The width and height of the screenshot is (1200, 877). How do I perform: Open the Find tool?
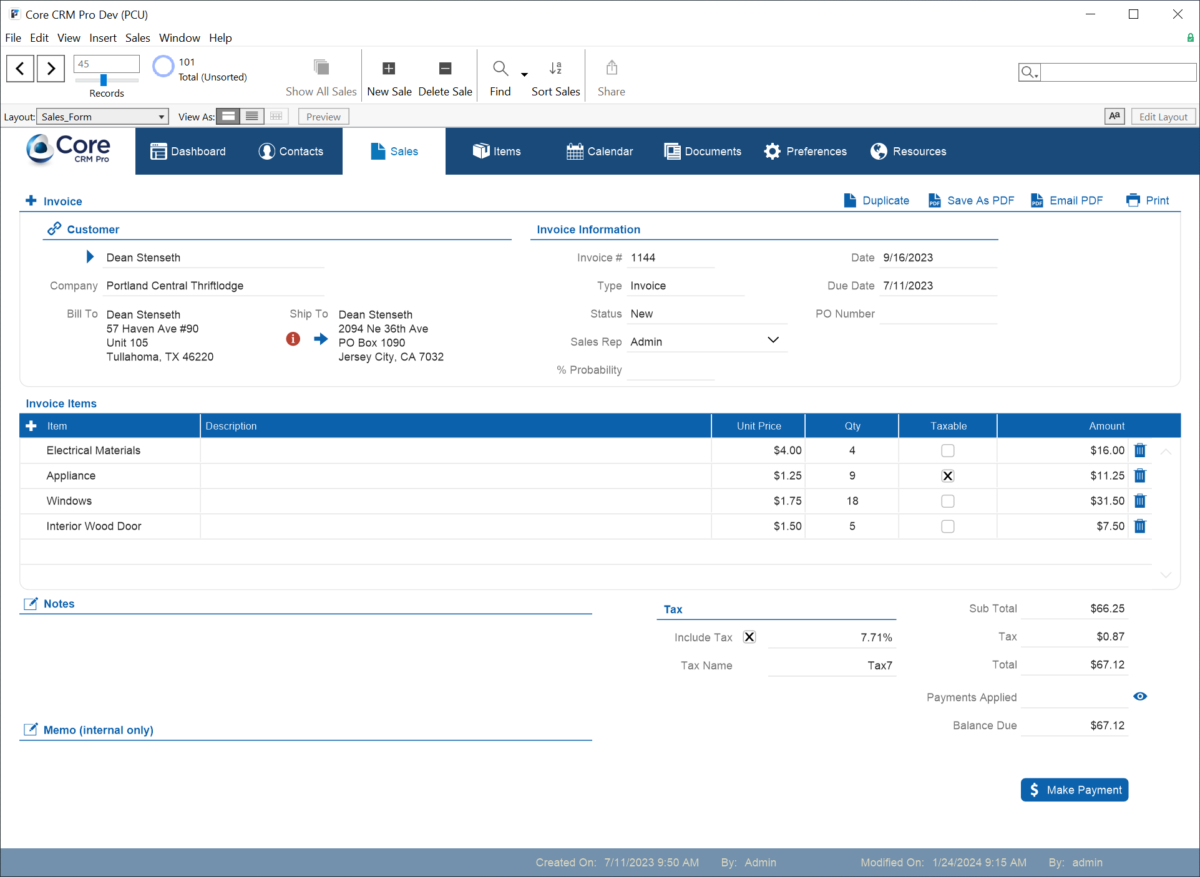coord(499,74)
